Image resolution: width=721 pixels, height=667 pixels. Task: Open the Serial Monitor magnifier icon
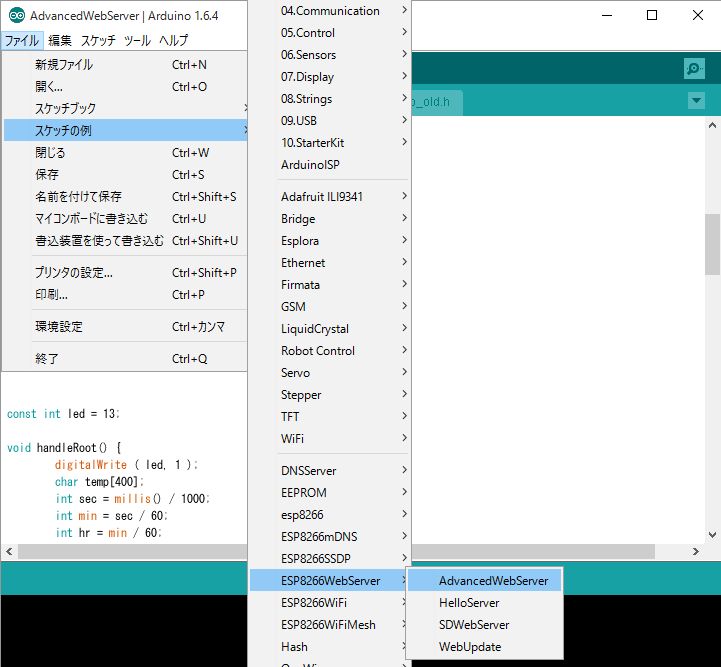(x=694, y=69)
